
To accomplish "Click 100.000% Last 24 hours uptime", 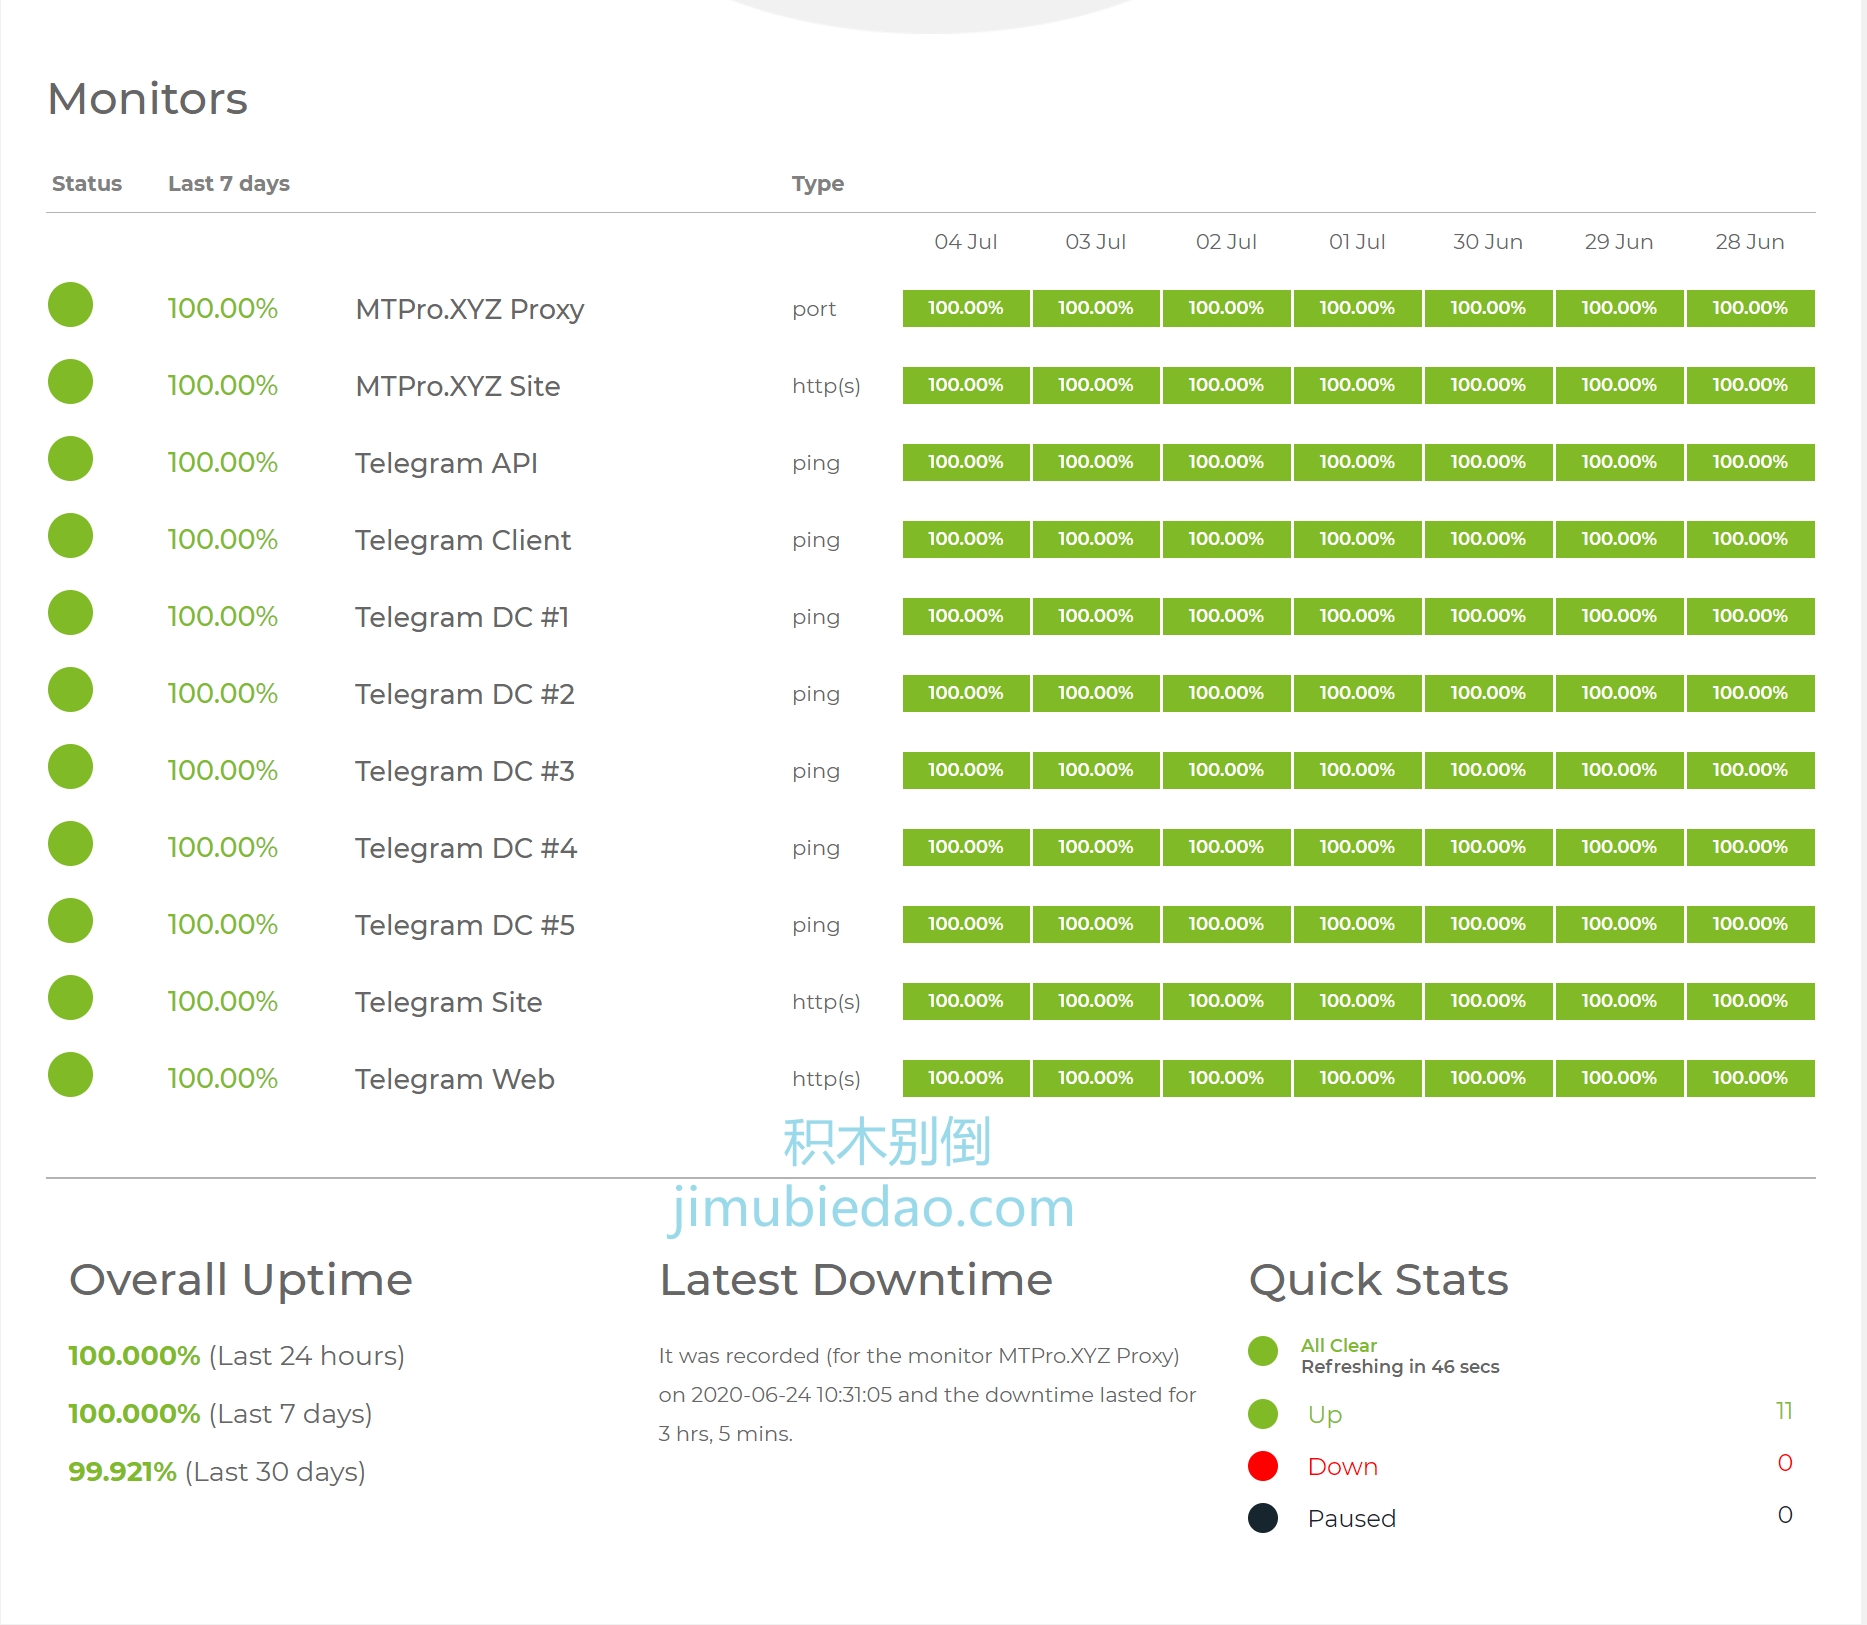I will (x=236, y=1356).
